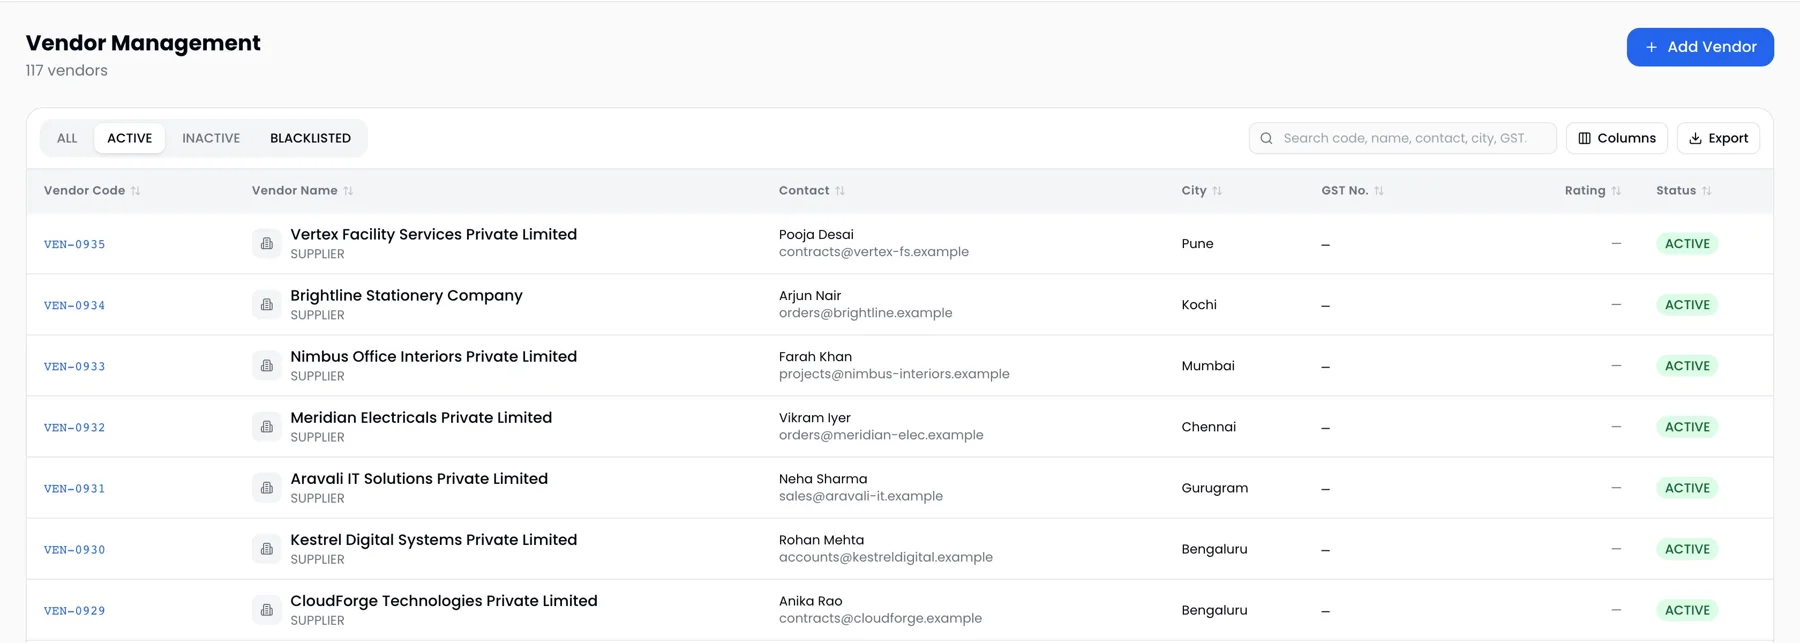Sort by Vendor Name arrows icon
The width and height of the screenshot is (1800, 643).
coord(348,190)
